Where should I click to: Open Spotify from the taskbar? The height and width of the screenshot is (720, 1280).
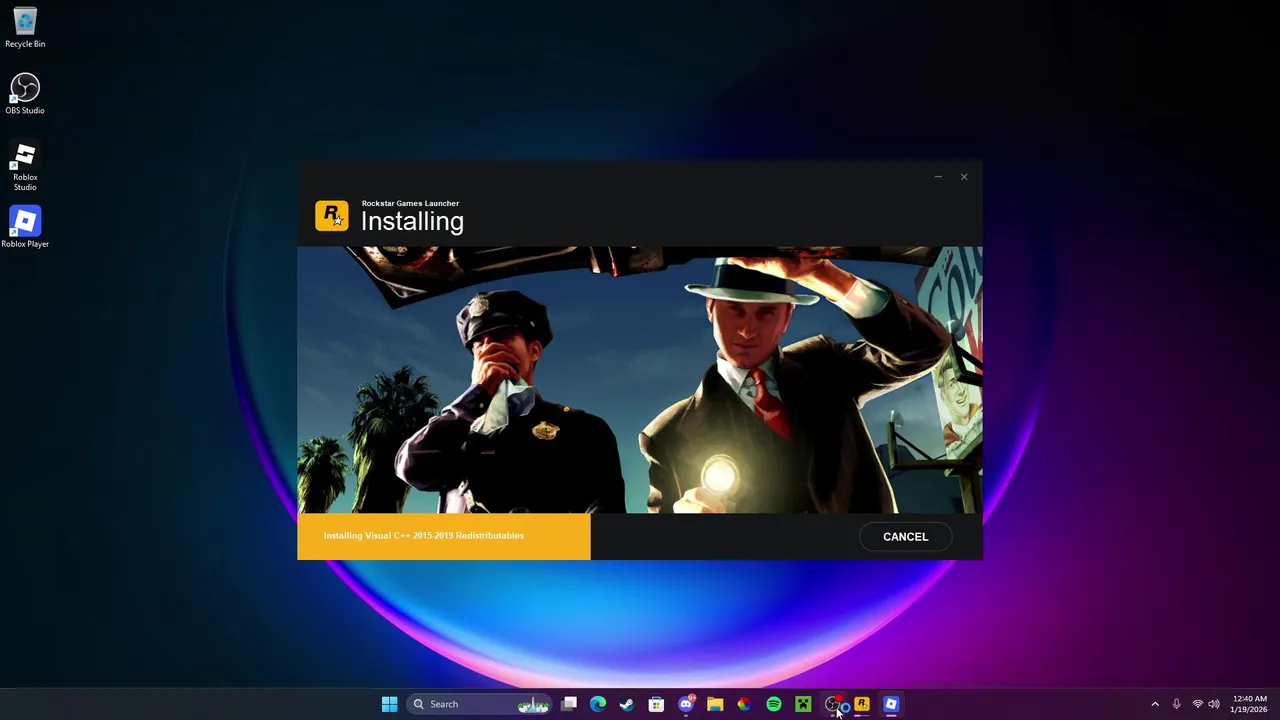774,704
